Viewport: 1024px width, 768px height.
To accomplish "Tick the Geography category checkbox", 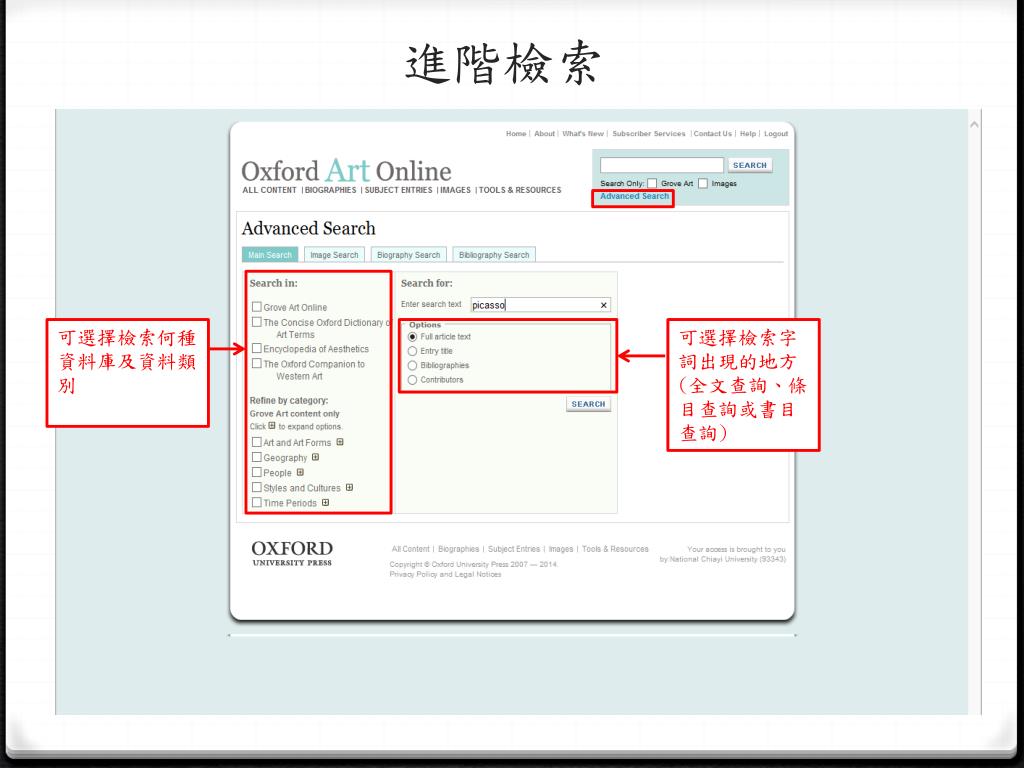I will [257, 457].
